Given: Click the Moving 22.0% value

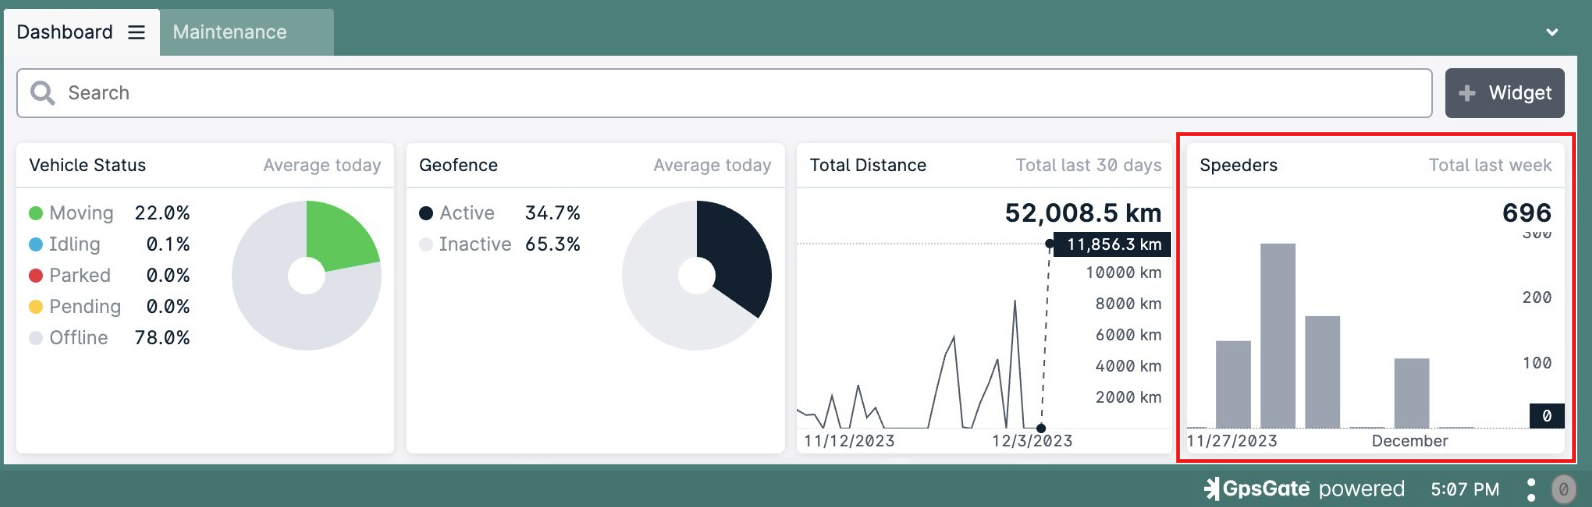Looking at the screenshot, I should tap(162, 213).
